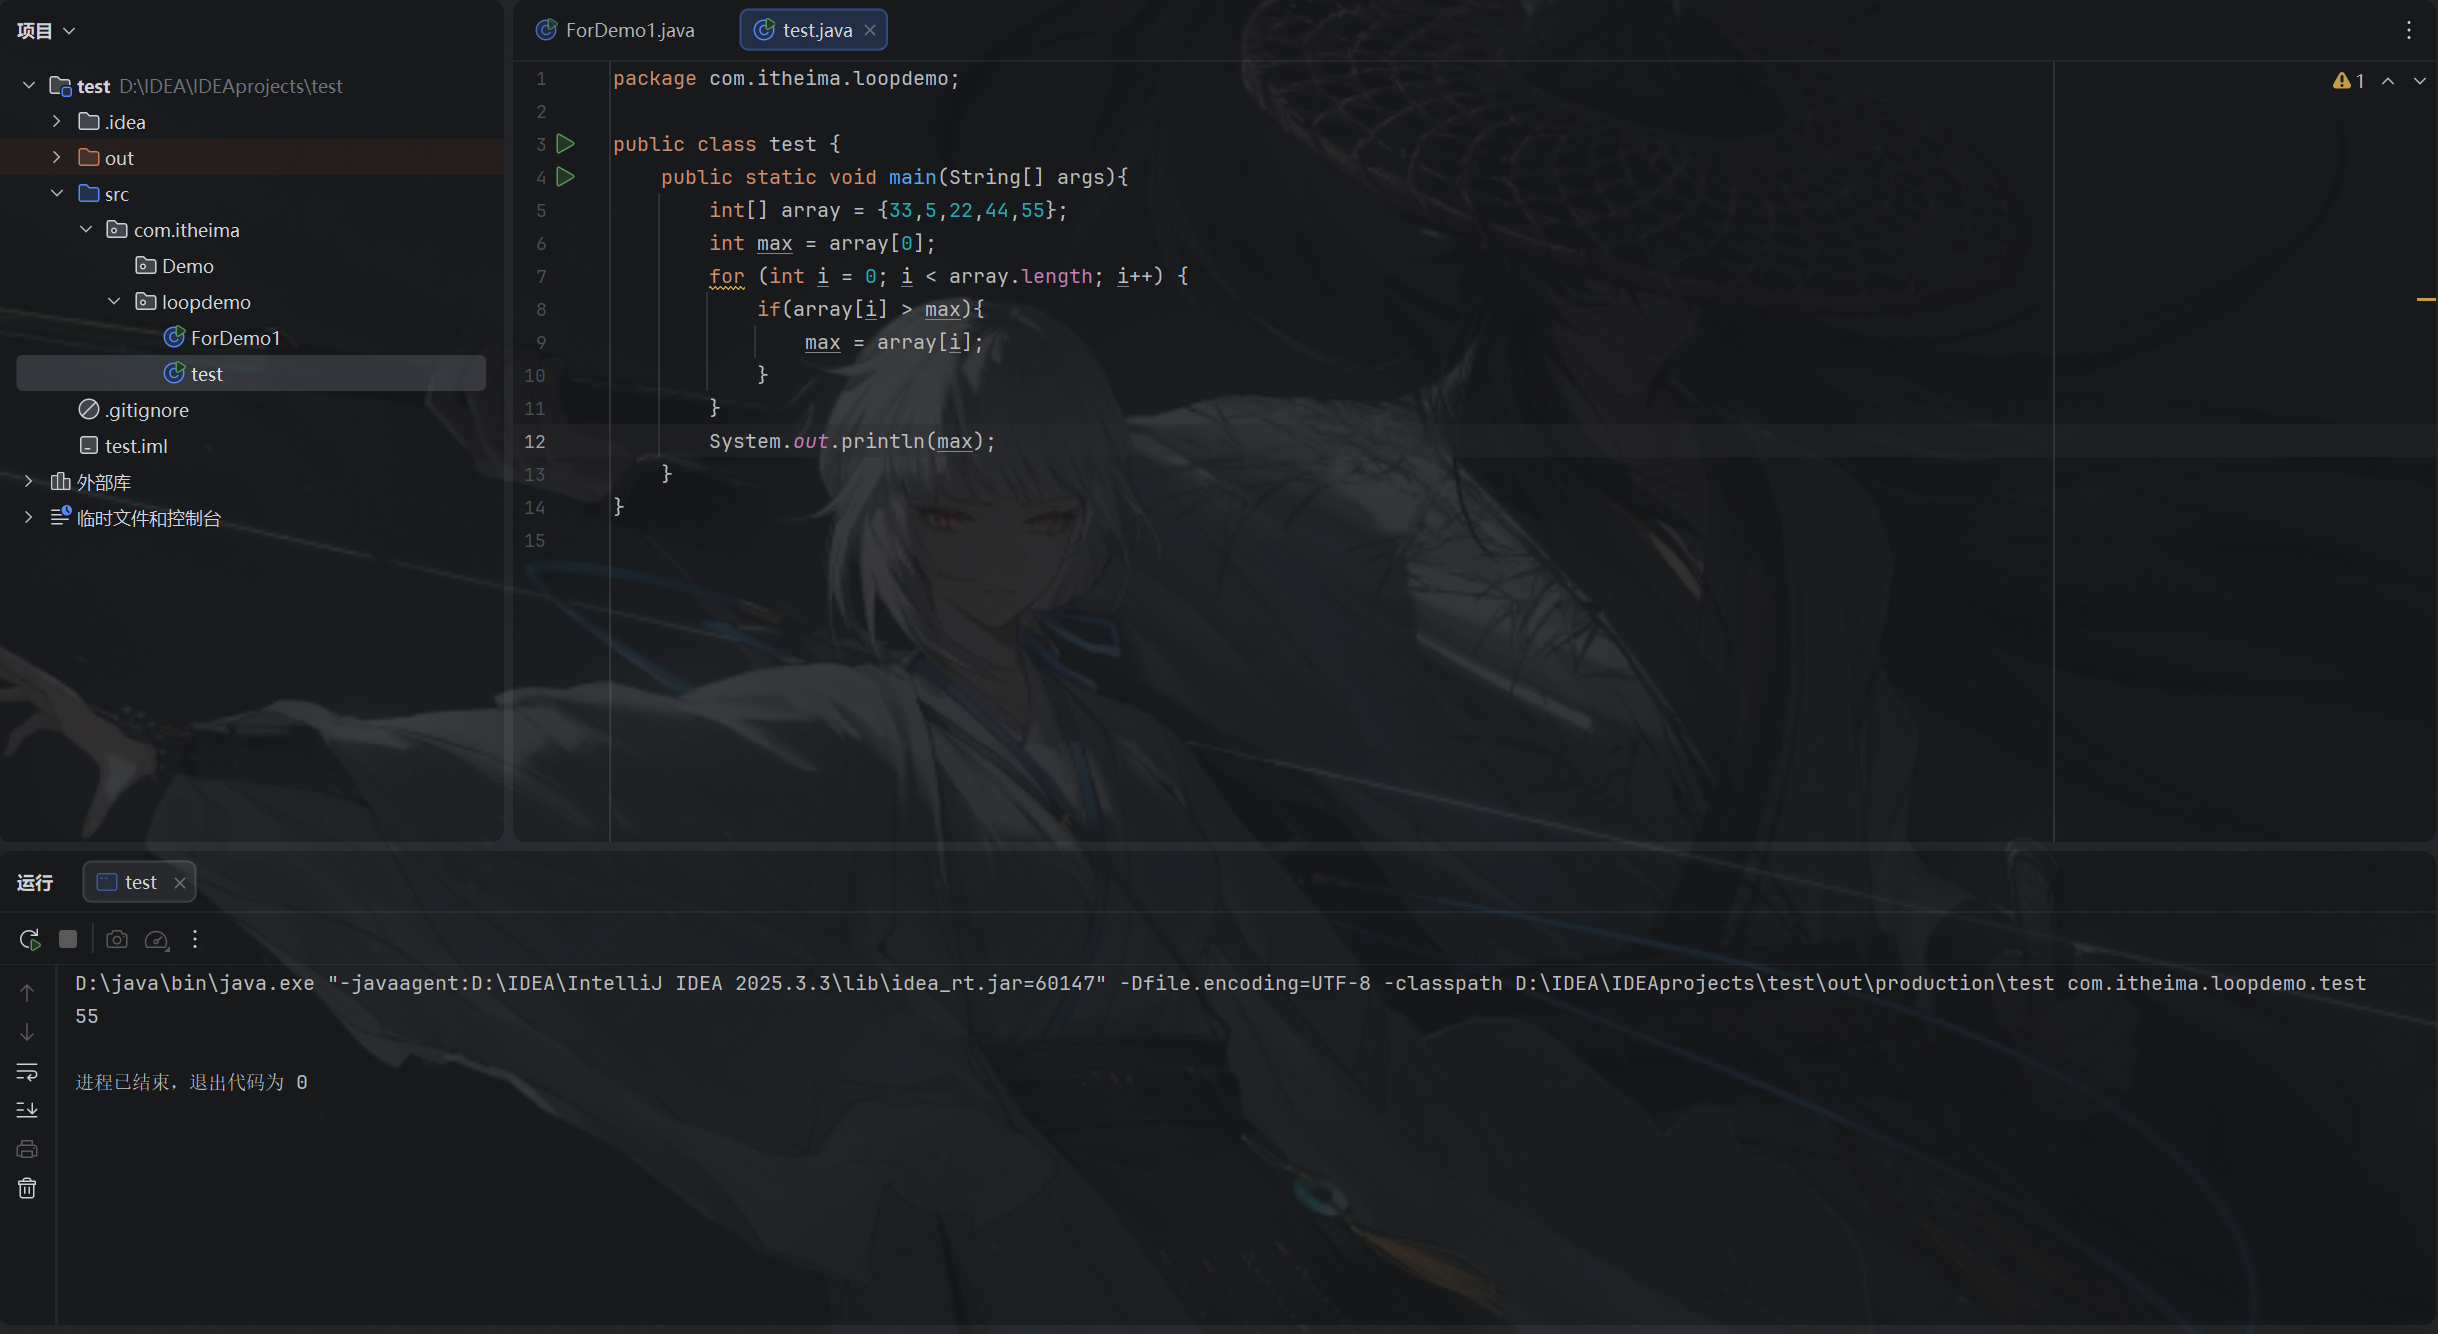Open the test.iml file
2438x1334 pixels.
[123, 446]
